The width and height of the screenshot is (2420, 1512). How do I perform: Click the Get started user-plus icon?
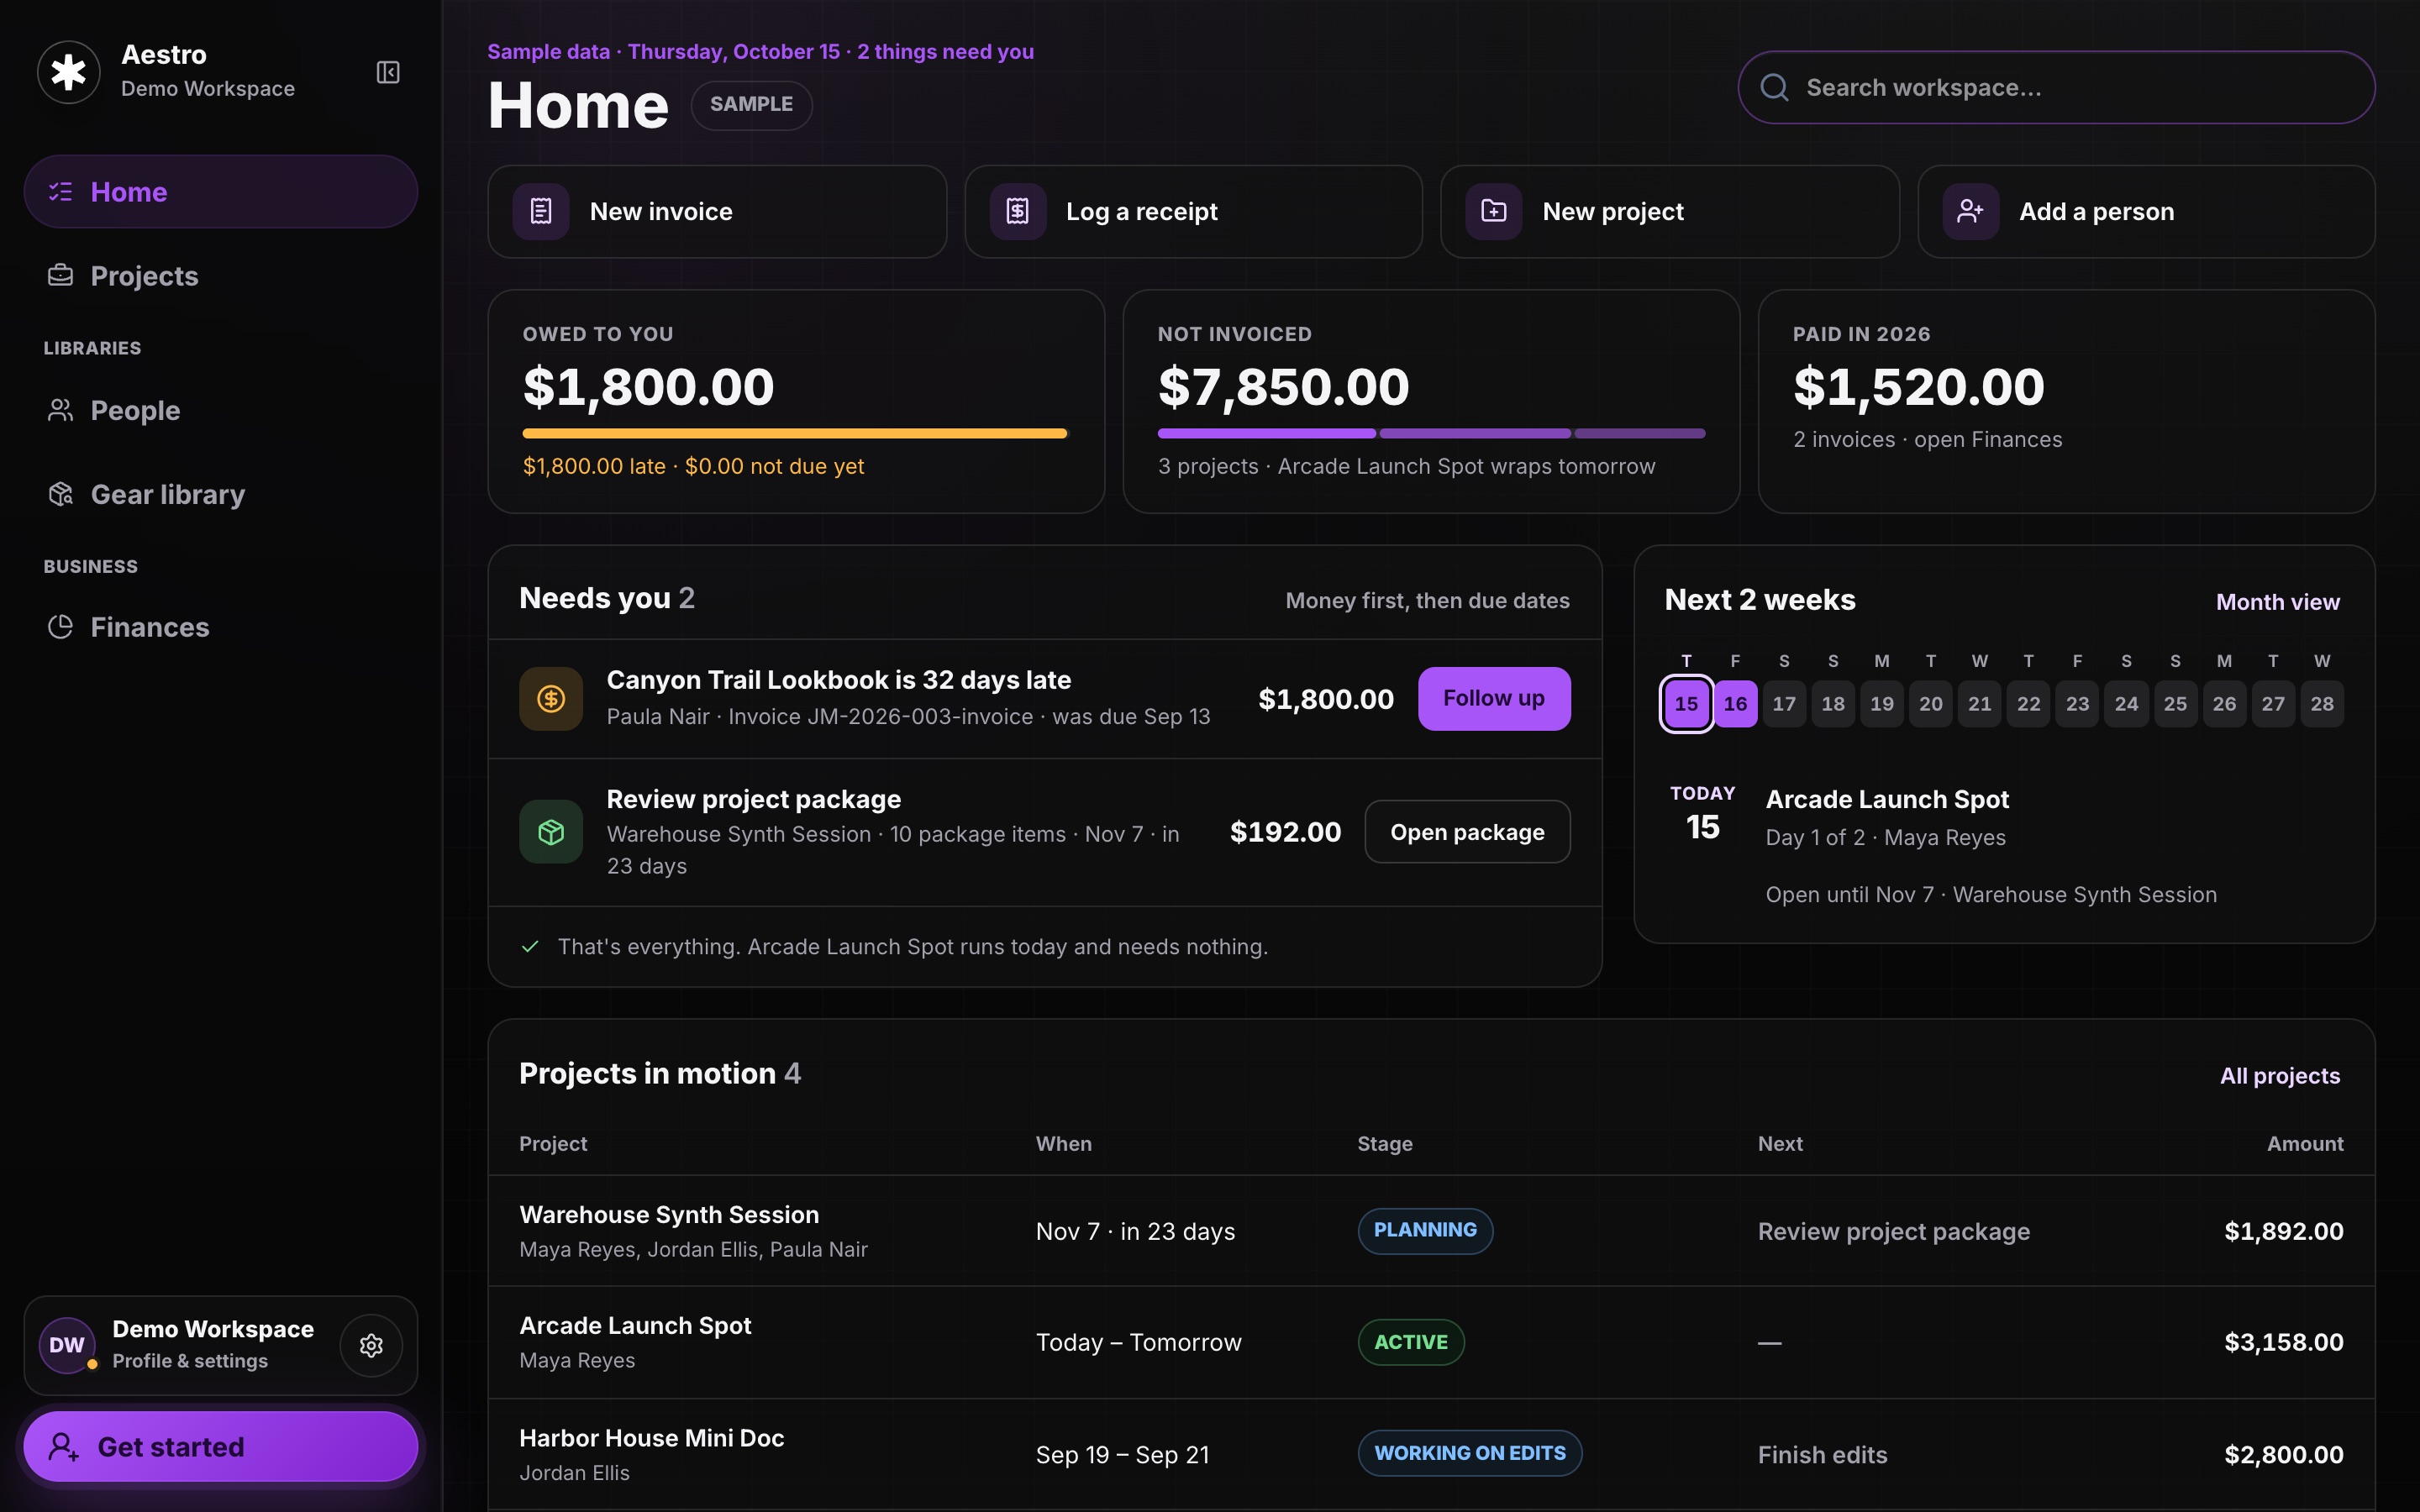[63, 1447]
